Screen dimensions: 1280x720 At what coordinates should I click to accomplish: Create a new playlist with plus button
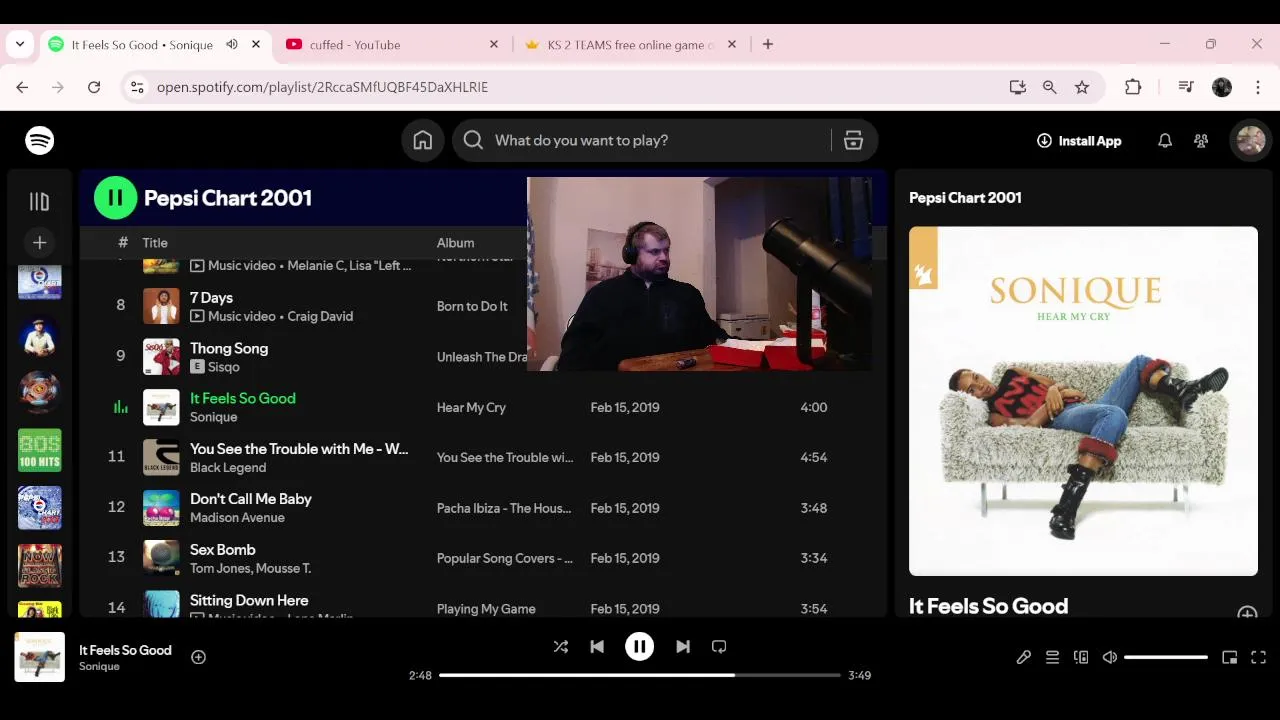click(x=39, y=242)
